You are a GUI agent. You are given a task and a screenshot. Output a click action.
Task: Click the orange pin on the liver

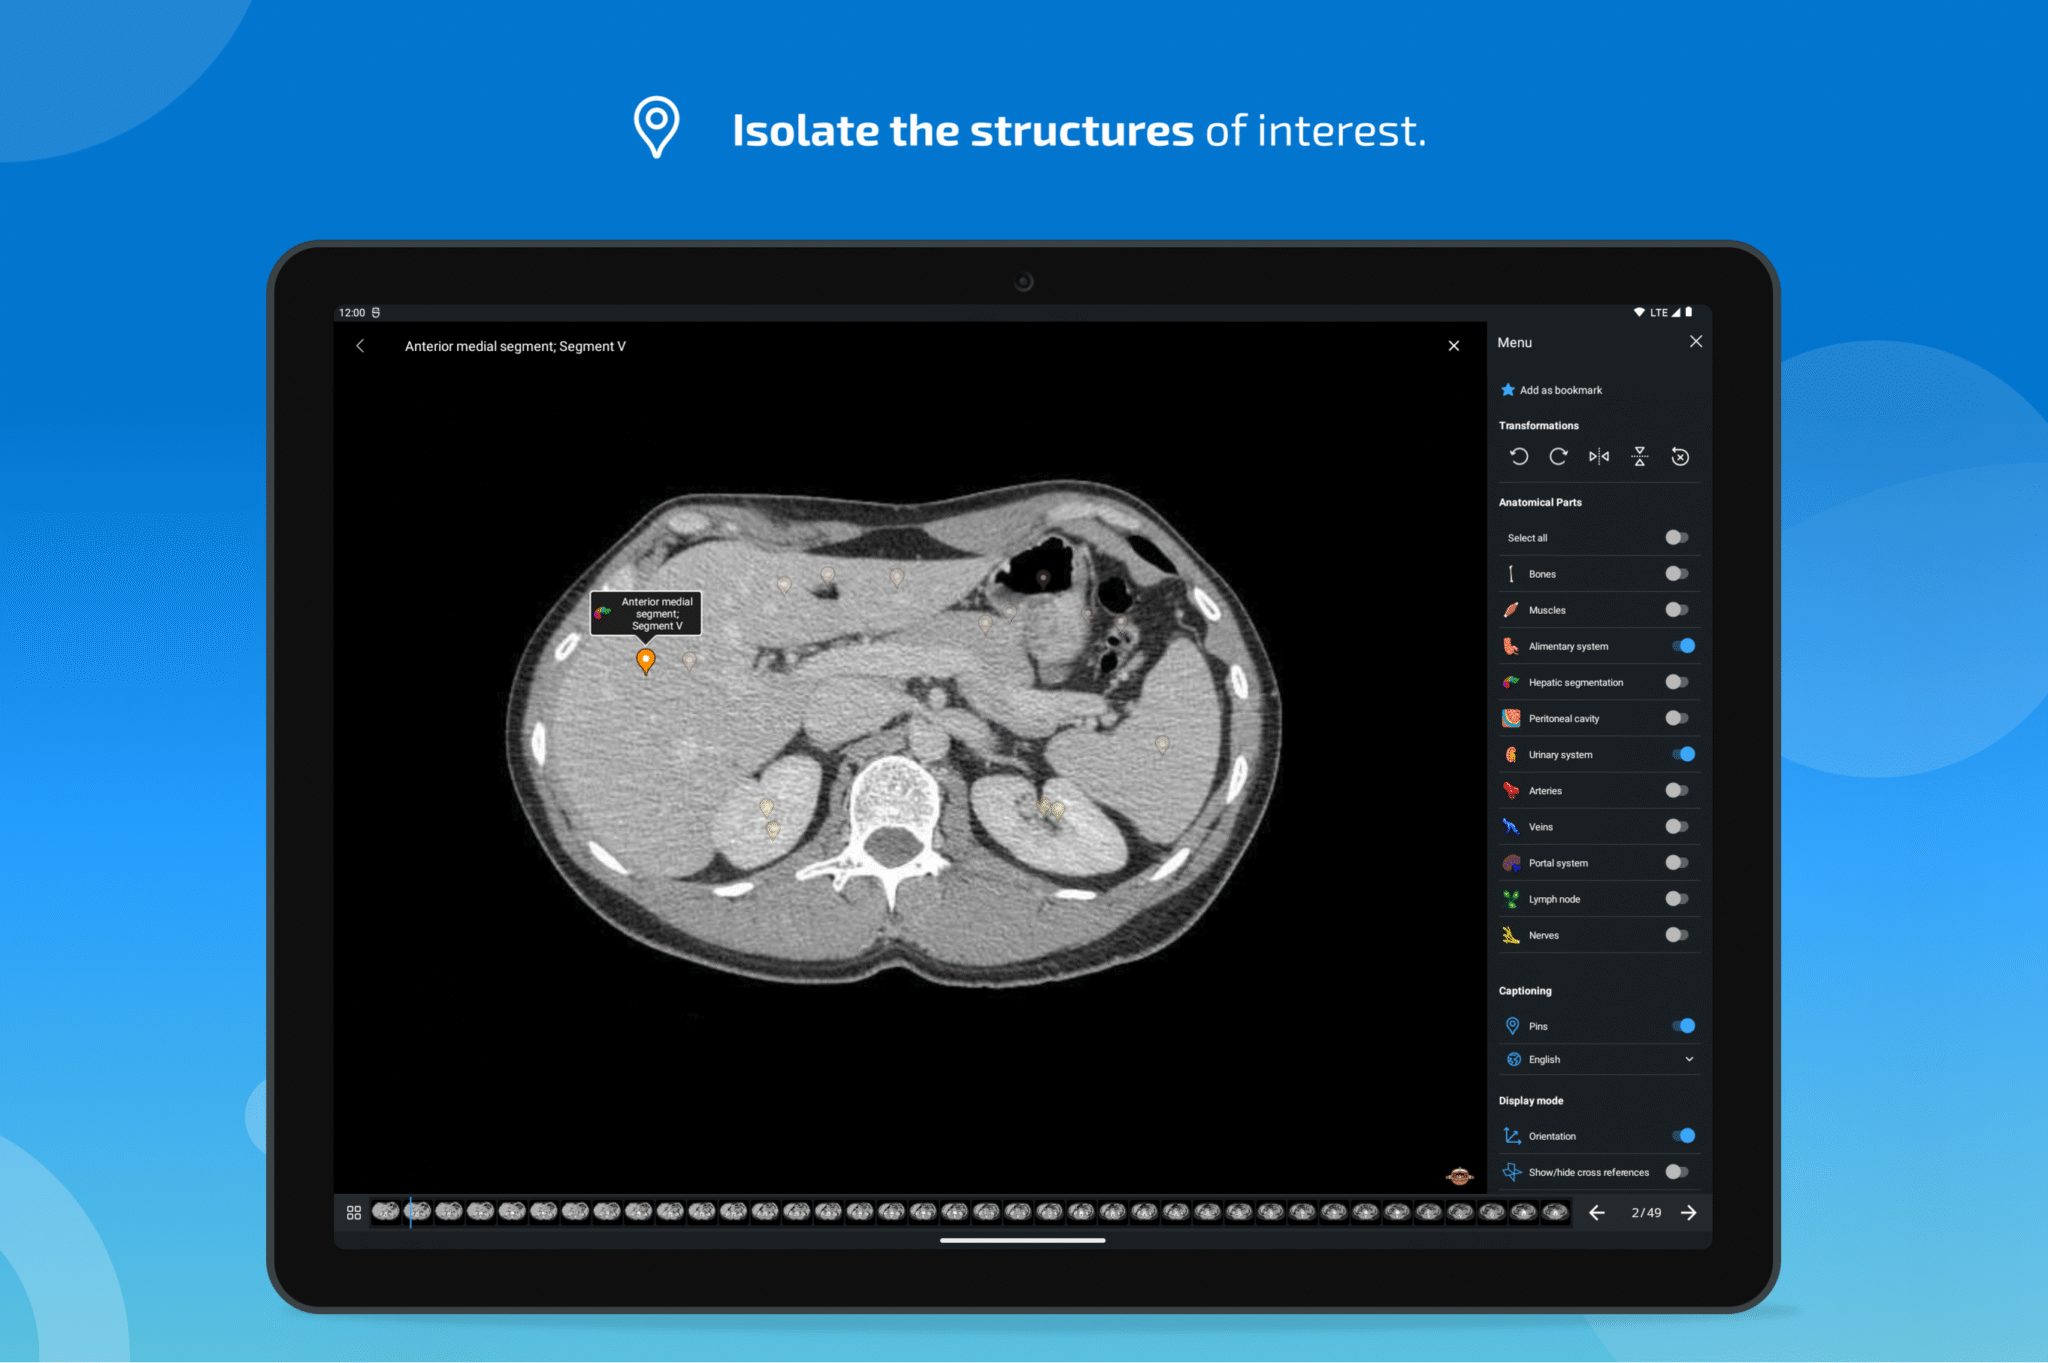coord(645,661)
